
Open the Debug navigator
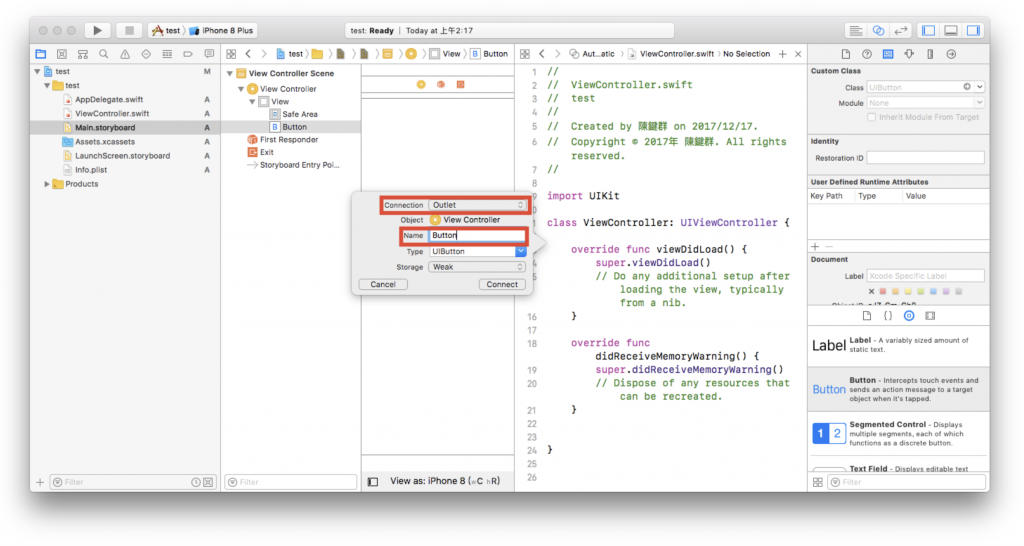tap(167, 54)
